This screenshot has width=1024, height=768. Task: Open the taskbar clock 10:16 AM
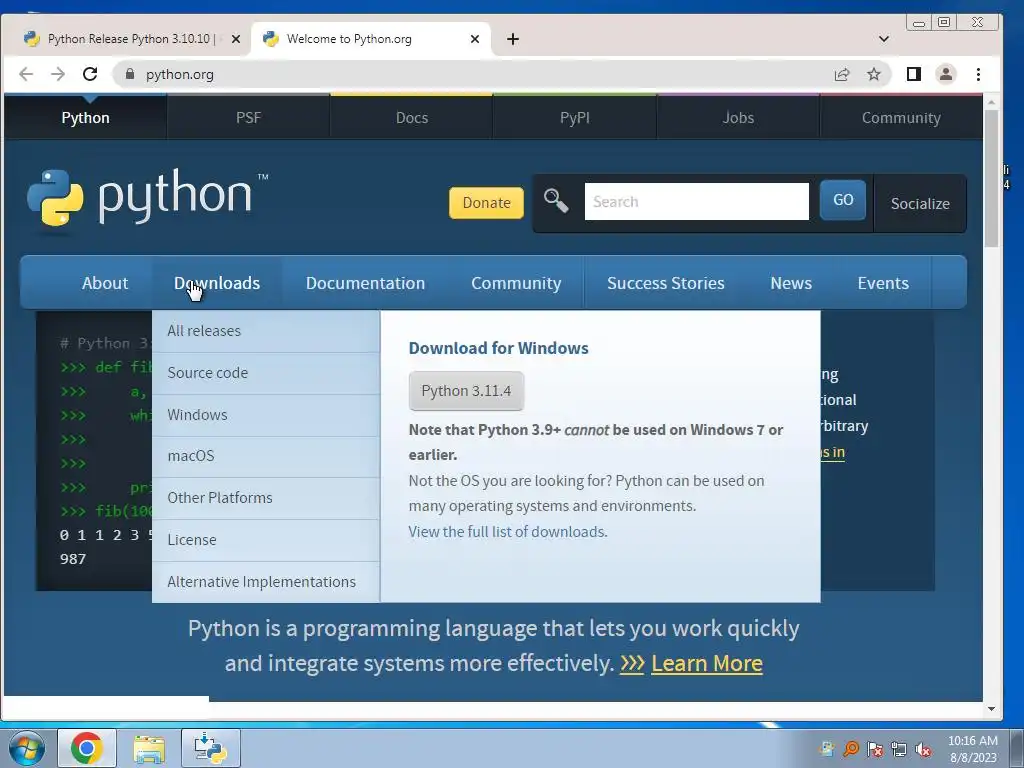972,749
